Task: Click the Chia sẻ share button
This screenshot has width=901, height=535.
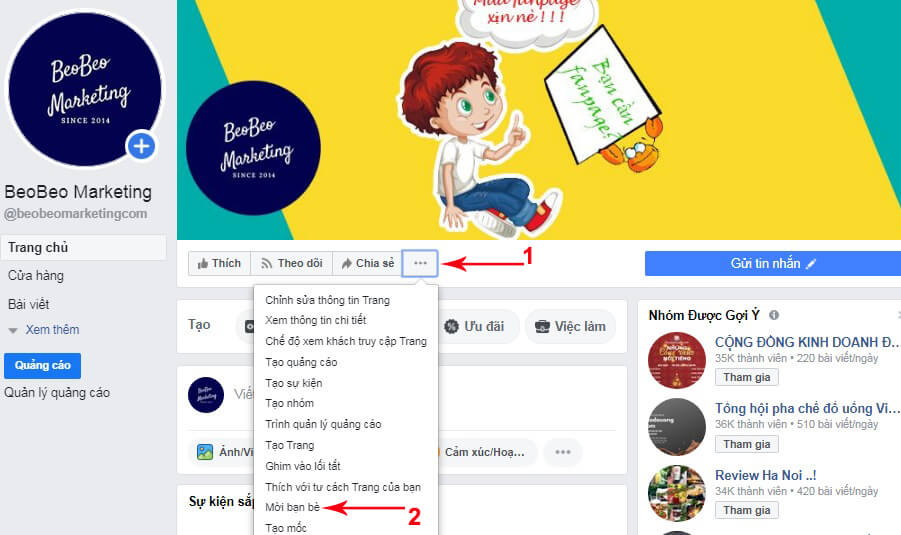Action: 367,263
